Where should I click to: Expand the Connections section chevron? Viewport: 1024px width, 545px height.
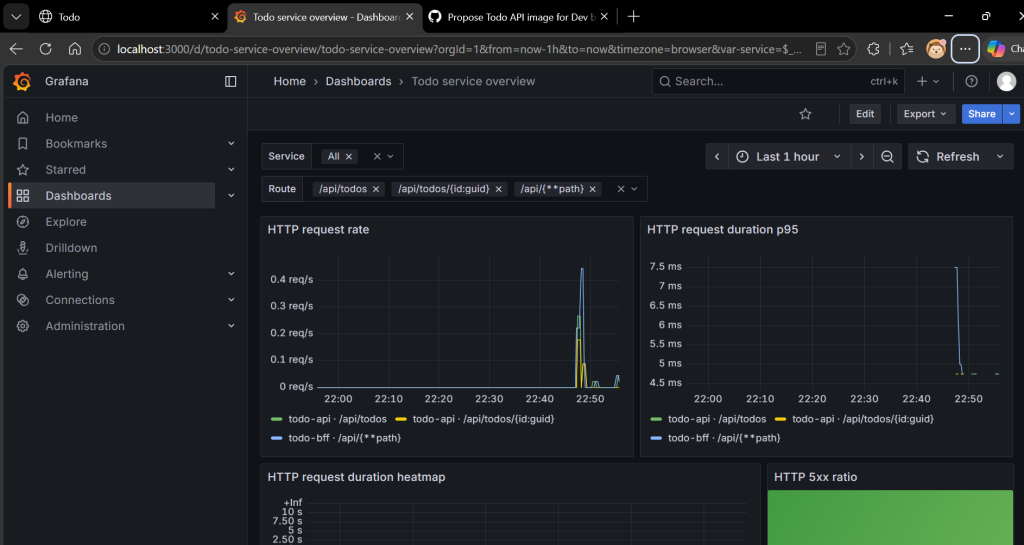[x=231, y=300]
